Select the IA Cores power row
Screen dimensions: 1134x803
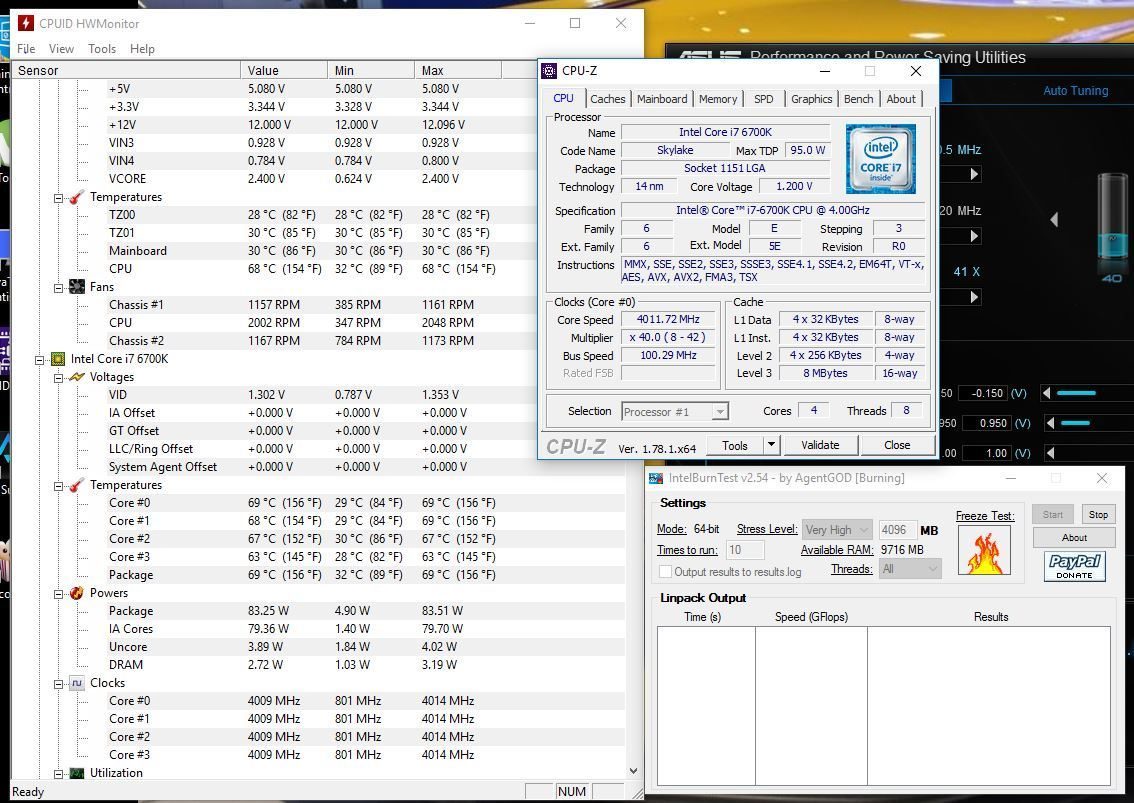click(318, 629)
